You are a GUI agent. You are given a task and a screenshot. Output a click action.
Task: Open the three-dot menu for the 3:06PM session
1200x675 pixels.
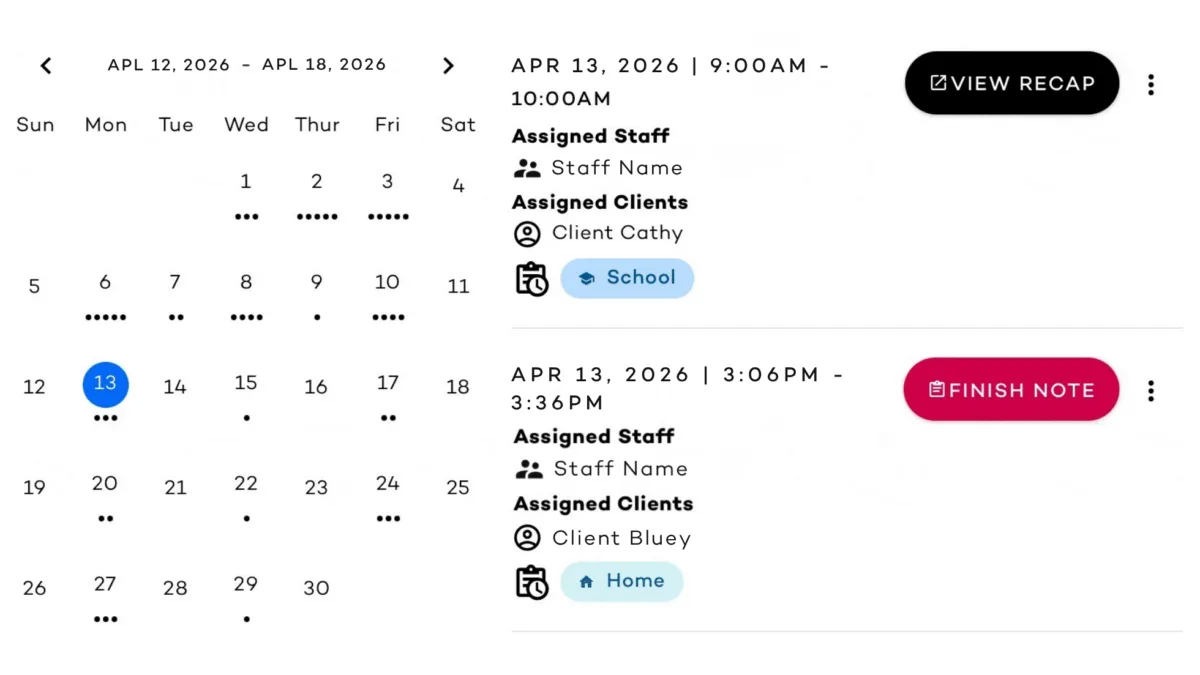tap(1151, 391)
